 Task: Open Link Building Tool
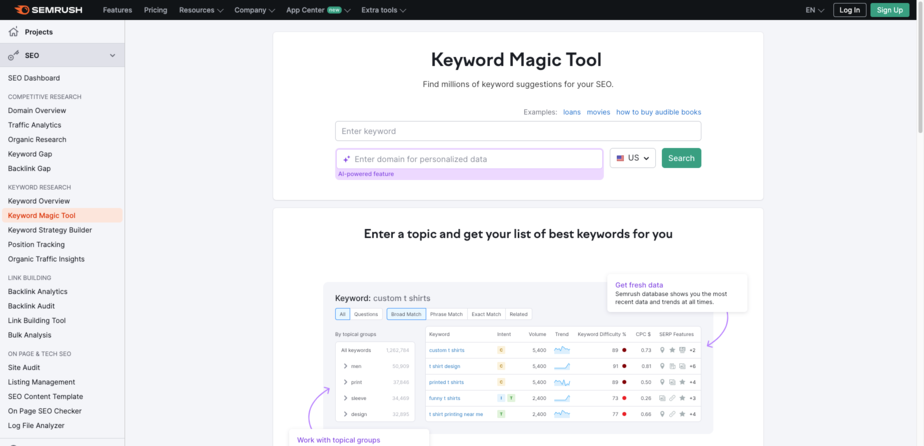37,321
